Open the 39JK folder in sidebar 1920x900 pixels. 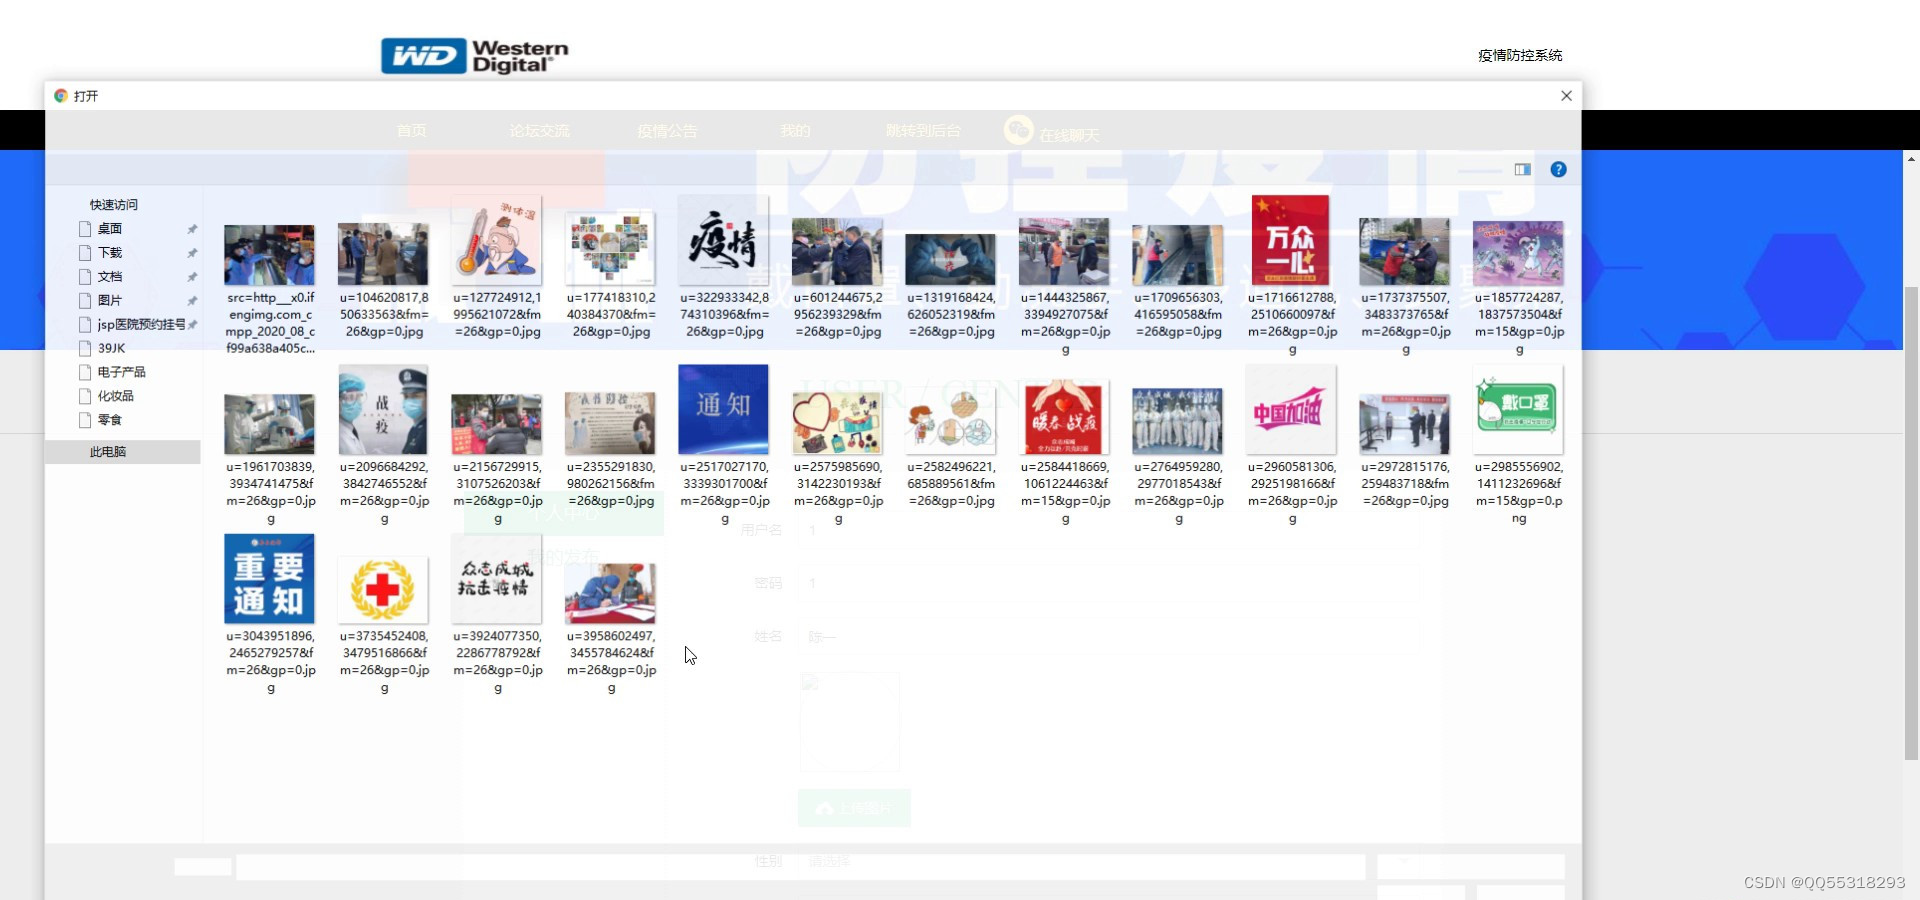click(x=111, y=349)
